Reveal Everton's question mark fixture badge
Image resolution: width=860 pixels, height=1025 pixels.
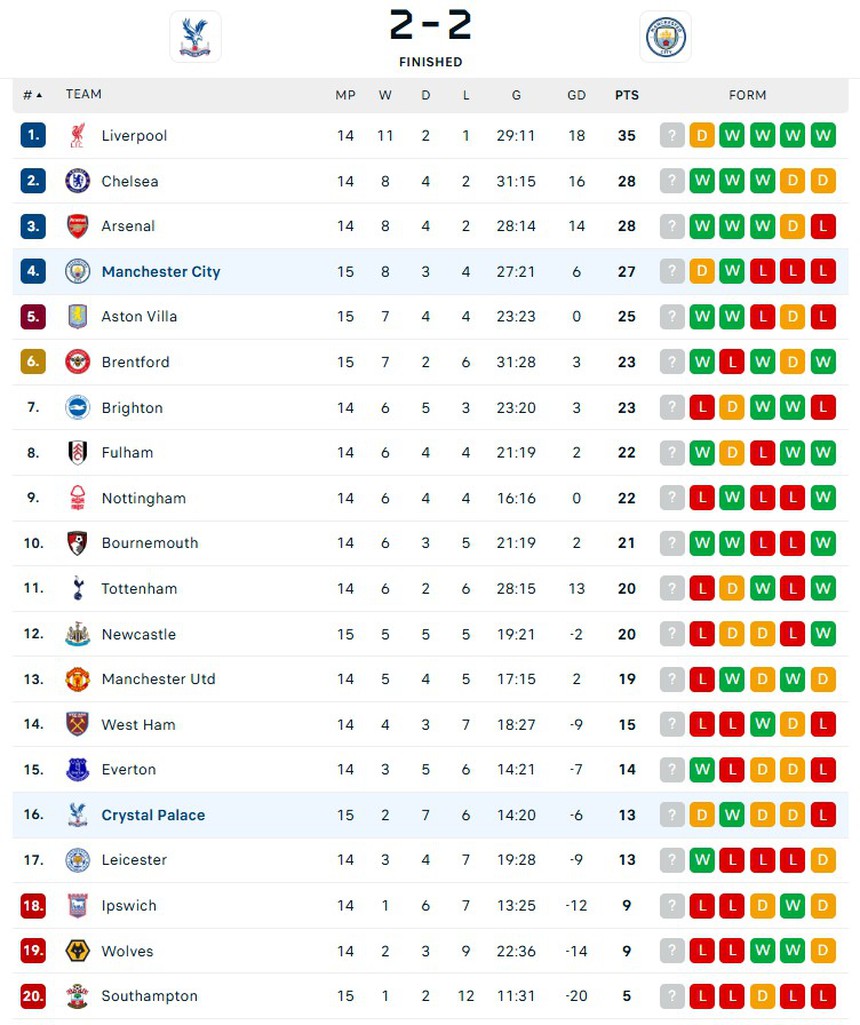point(671,770)
